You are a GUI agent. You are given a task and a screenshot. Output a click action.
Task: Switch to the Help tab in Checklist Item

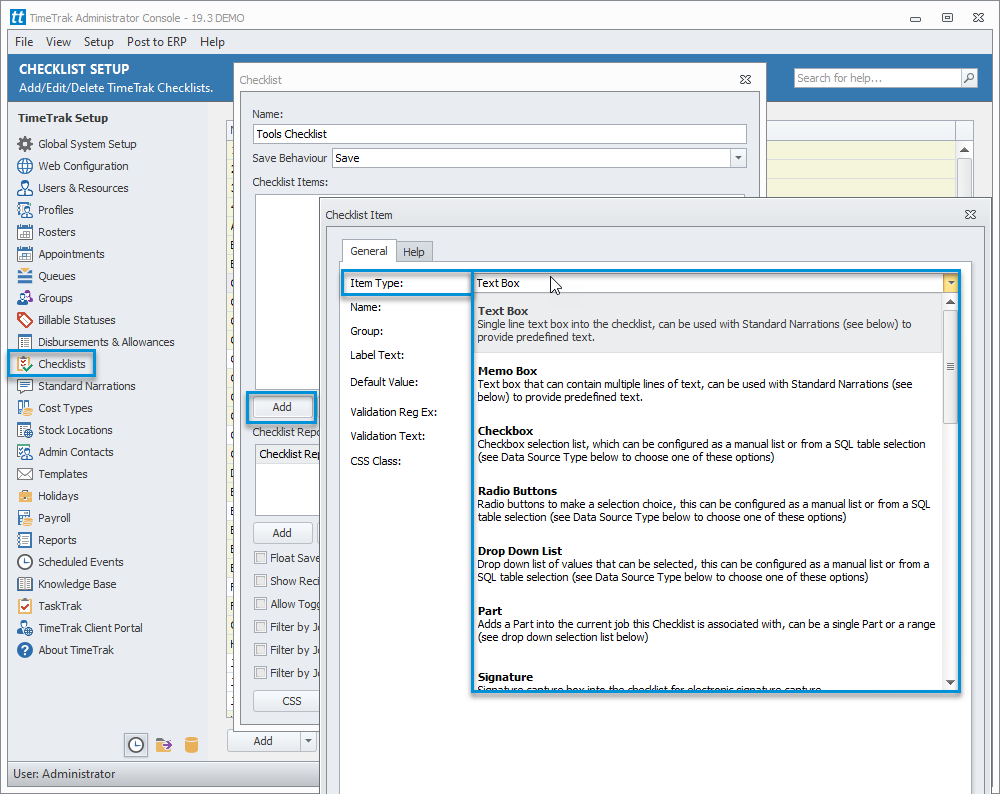[414, 252]
